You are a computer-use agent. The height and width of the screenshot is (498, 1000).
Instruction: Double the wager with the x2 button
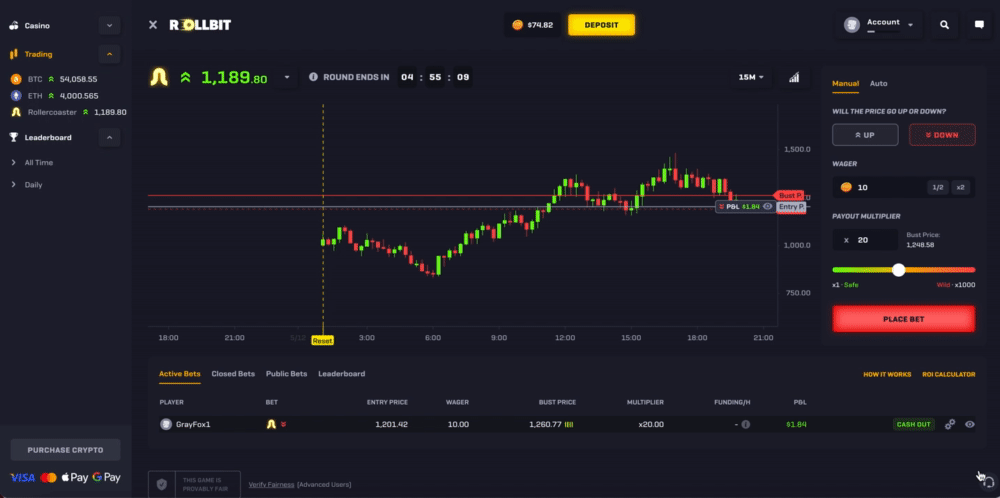pos(960,187)
